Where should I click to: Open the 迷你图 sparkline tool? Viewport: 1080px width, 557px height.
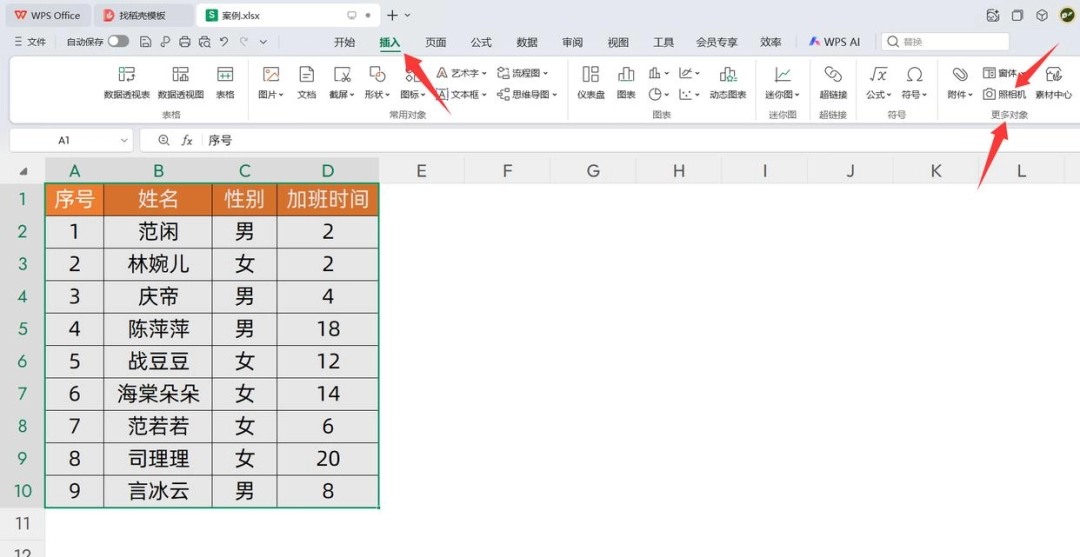click(782, 83)
